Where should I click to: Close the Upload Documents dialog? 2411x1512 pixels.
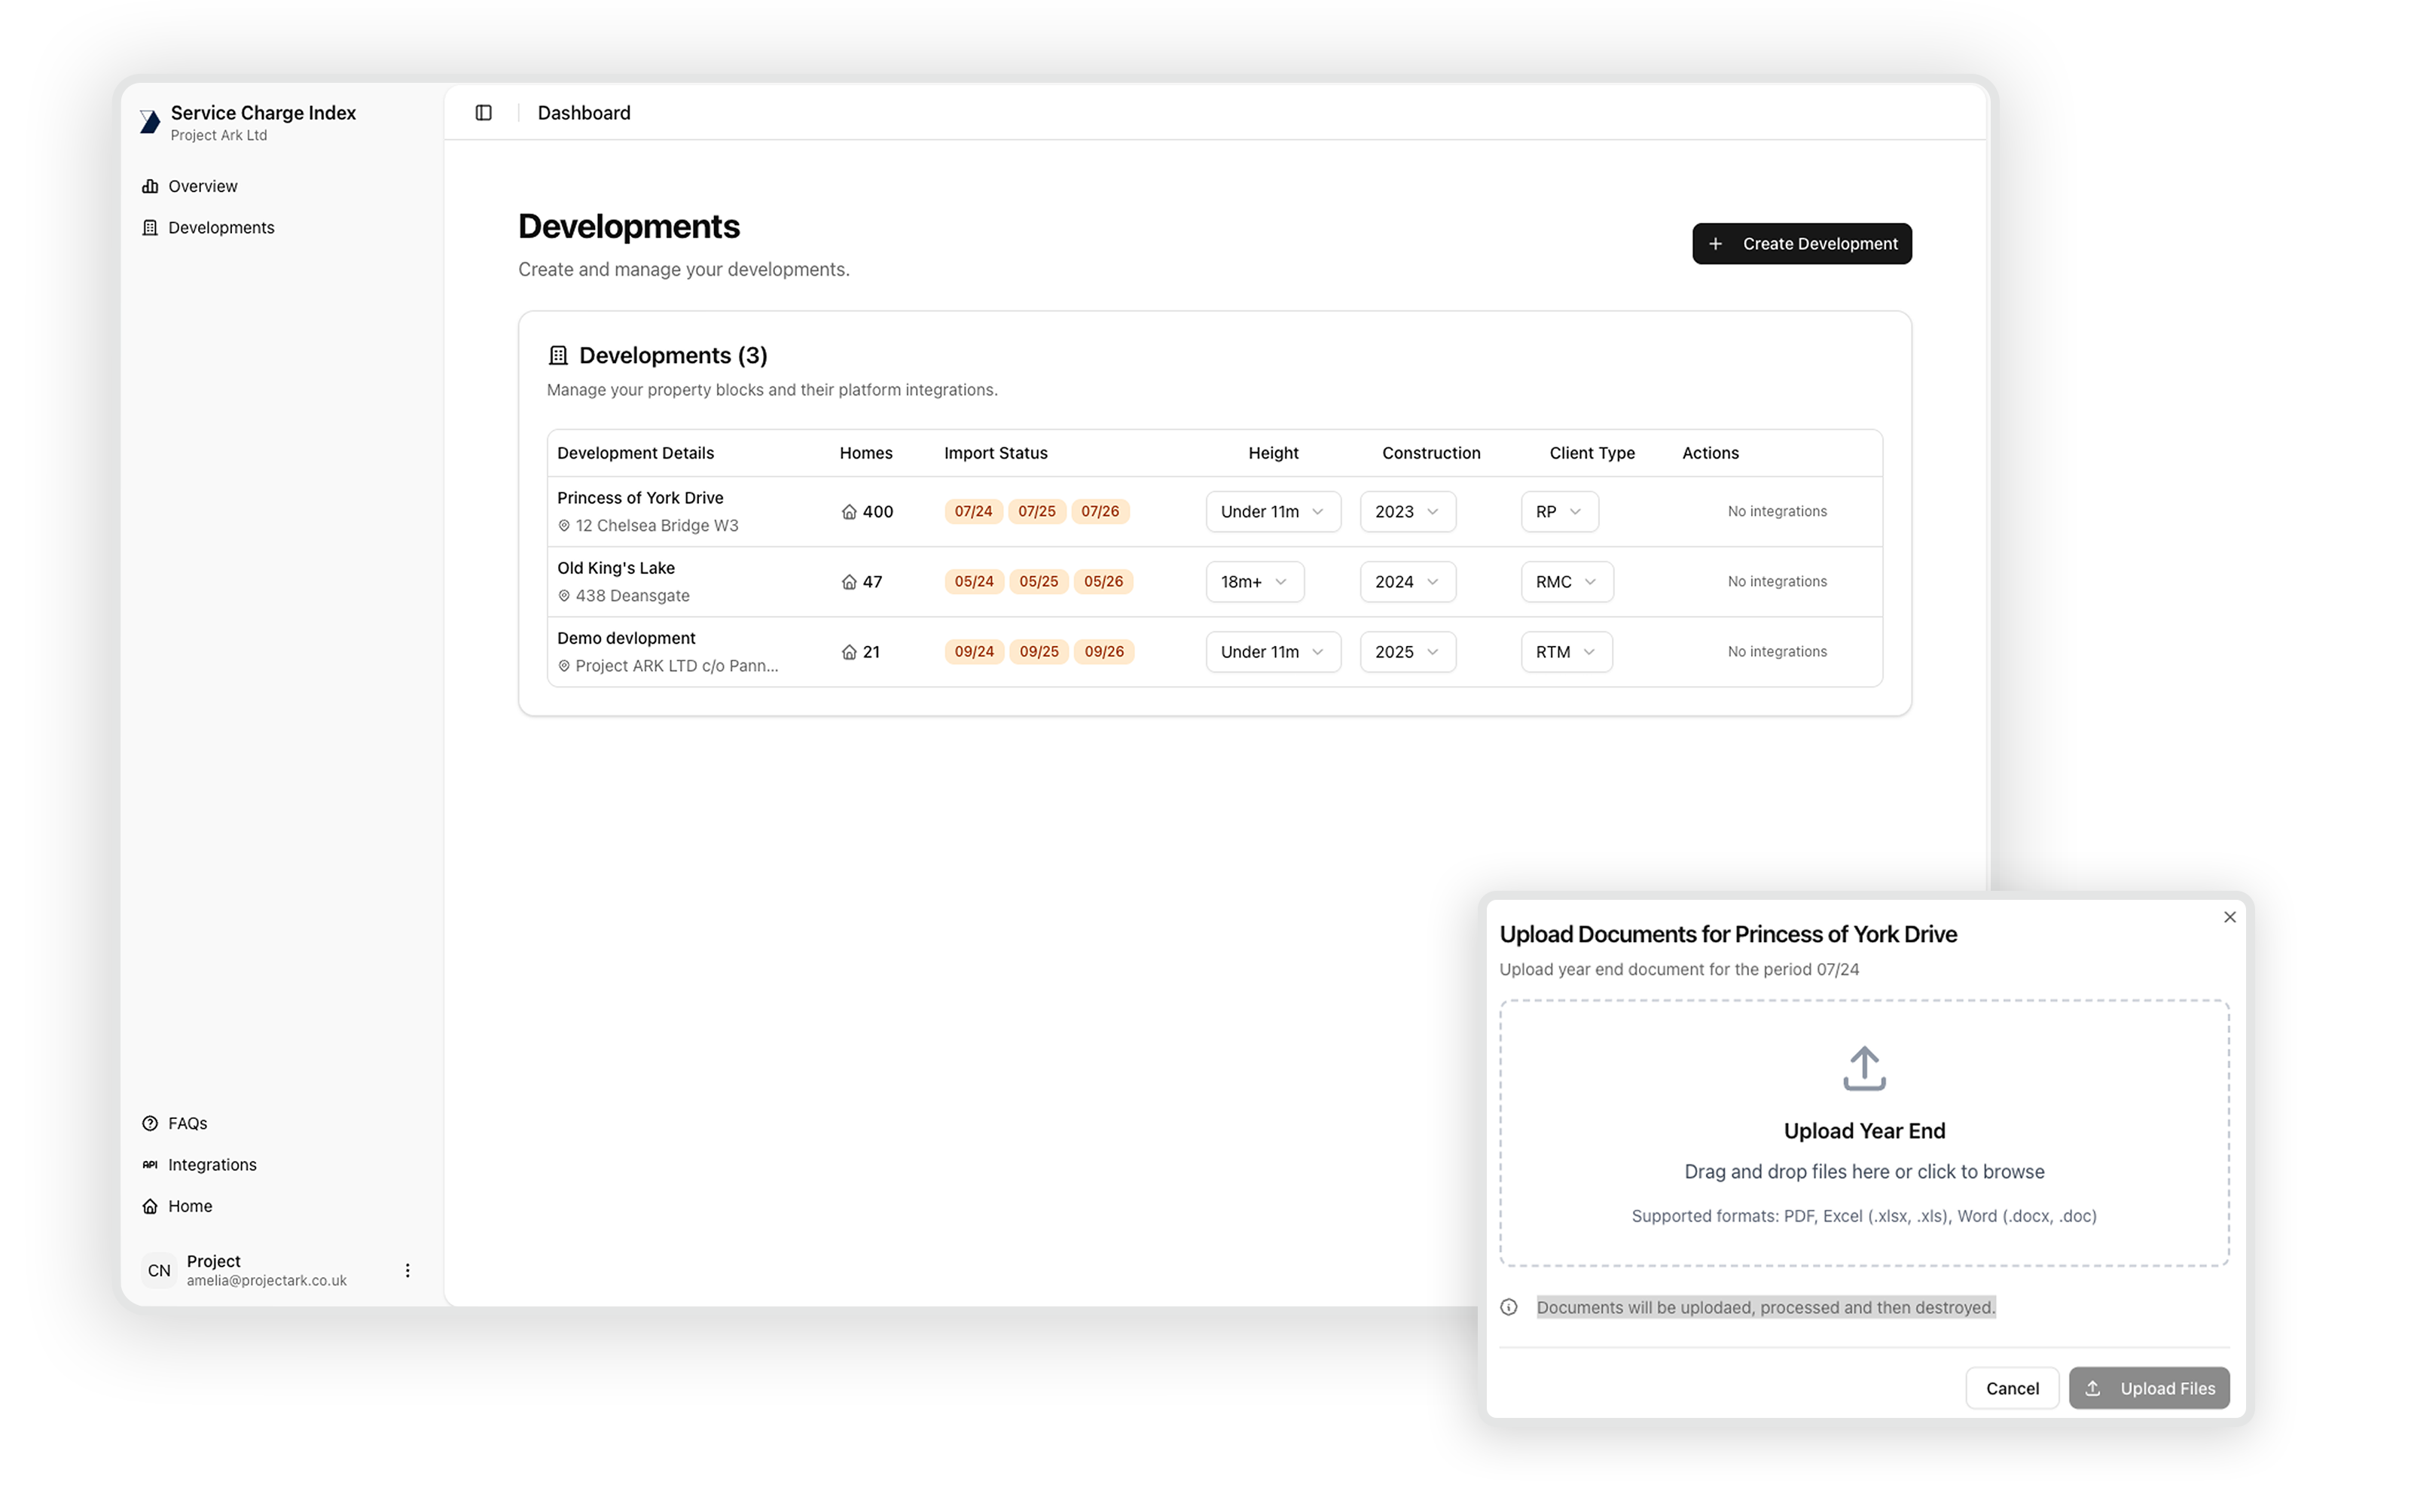pos(2229,917)
